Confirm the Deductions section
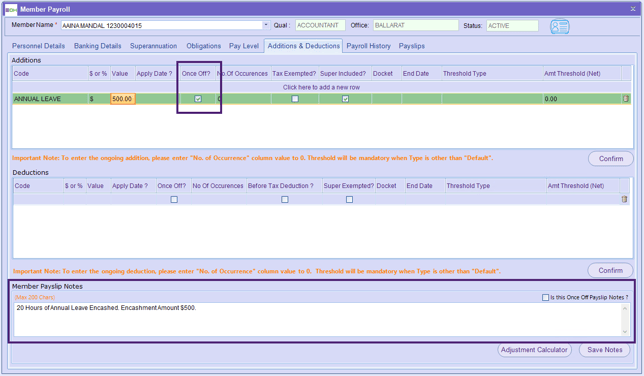Viewport: 644px width, 376px height. pyautogui.click(x=610, y=270)
